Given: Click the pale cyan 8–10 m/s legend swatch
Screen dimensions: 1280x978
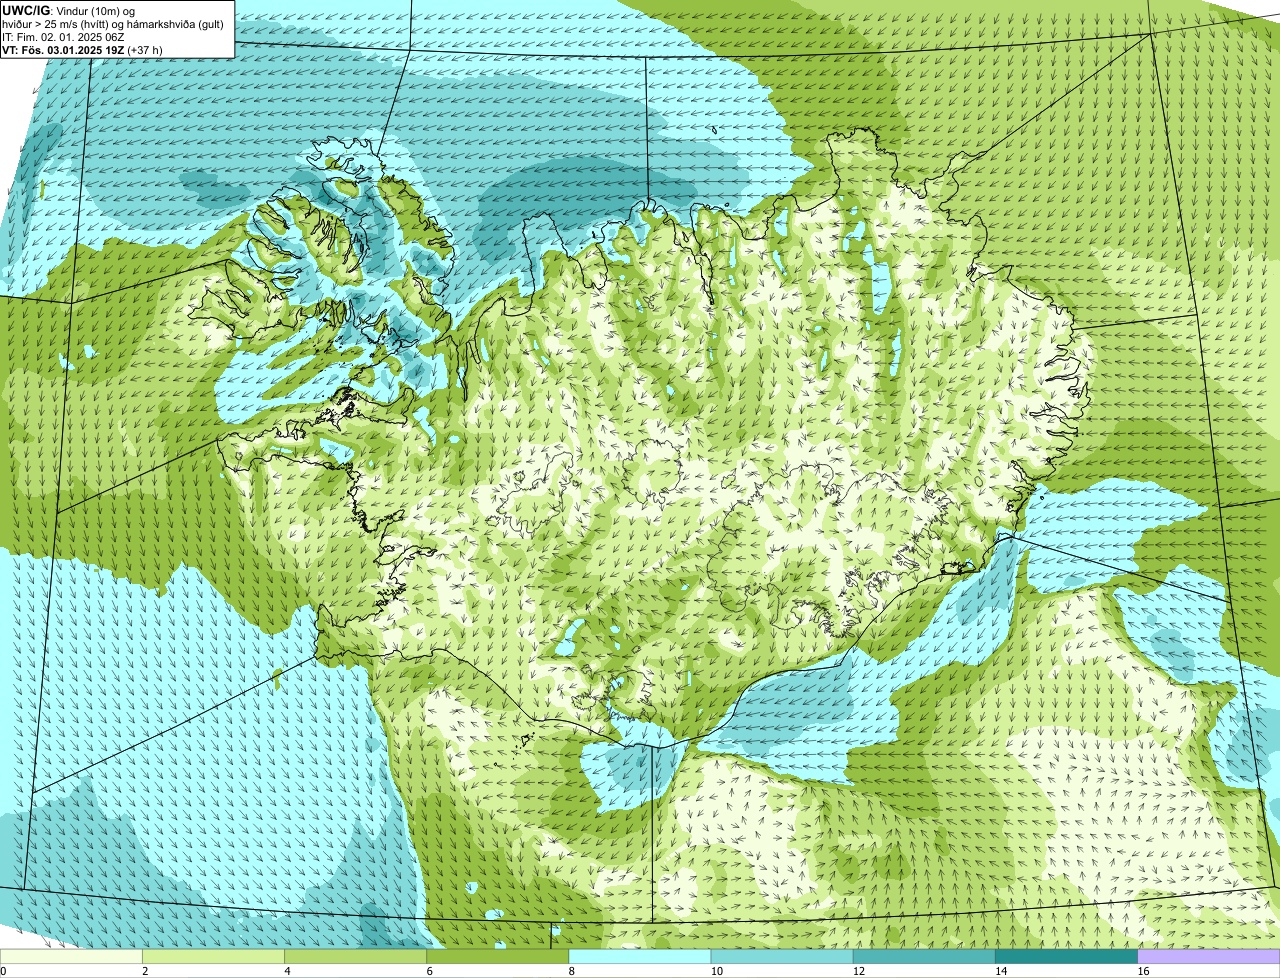Looking at the screenshot, I should [640, 957].
